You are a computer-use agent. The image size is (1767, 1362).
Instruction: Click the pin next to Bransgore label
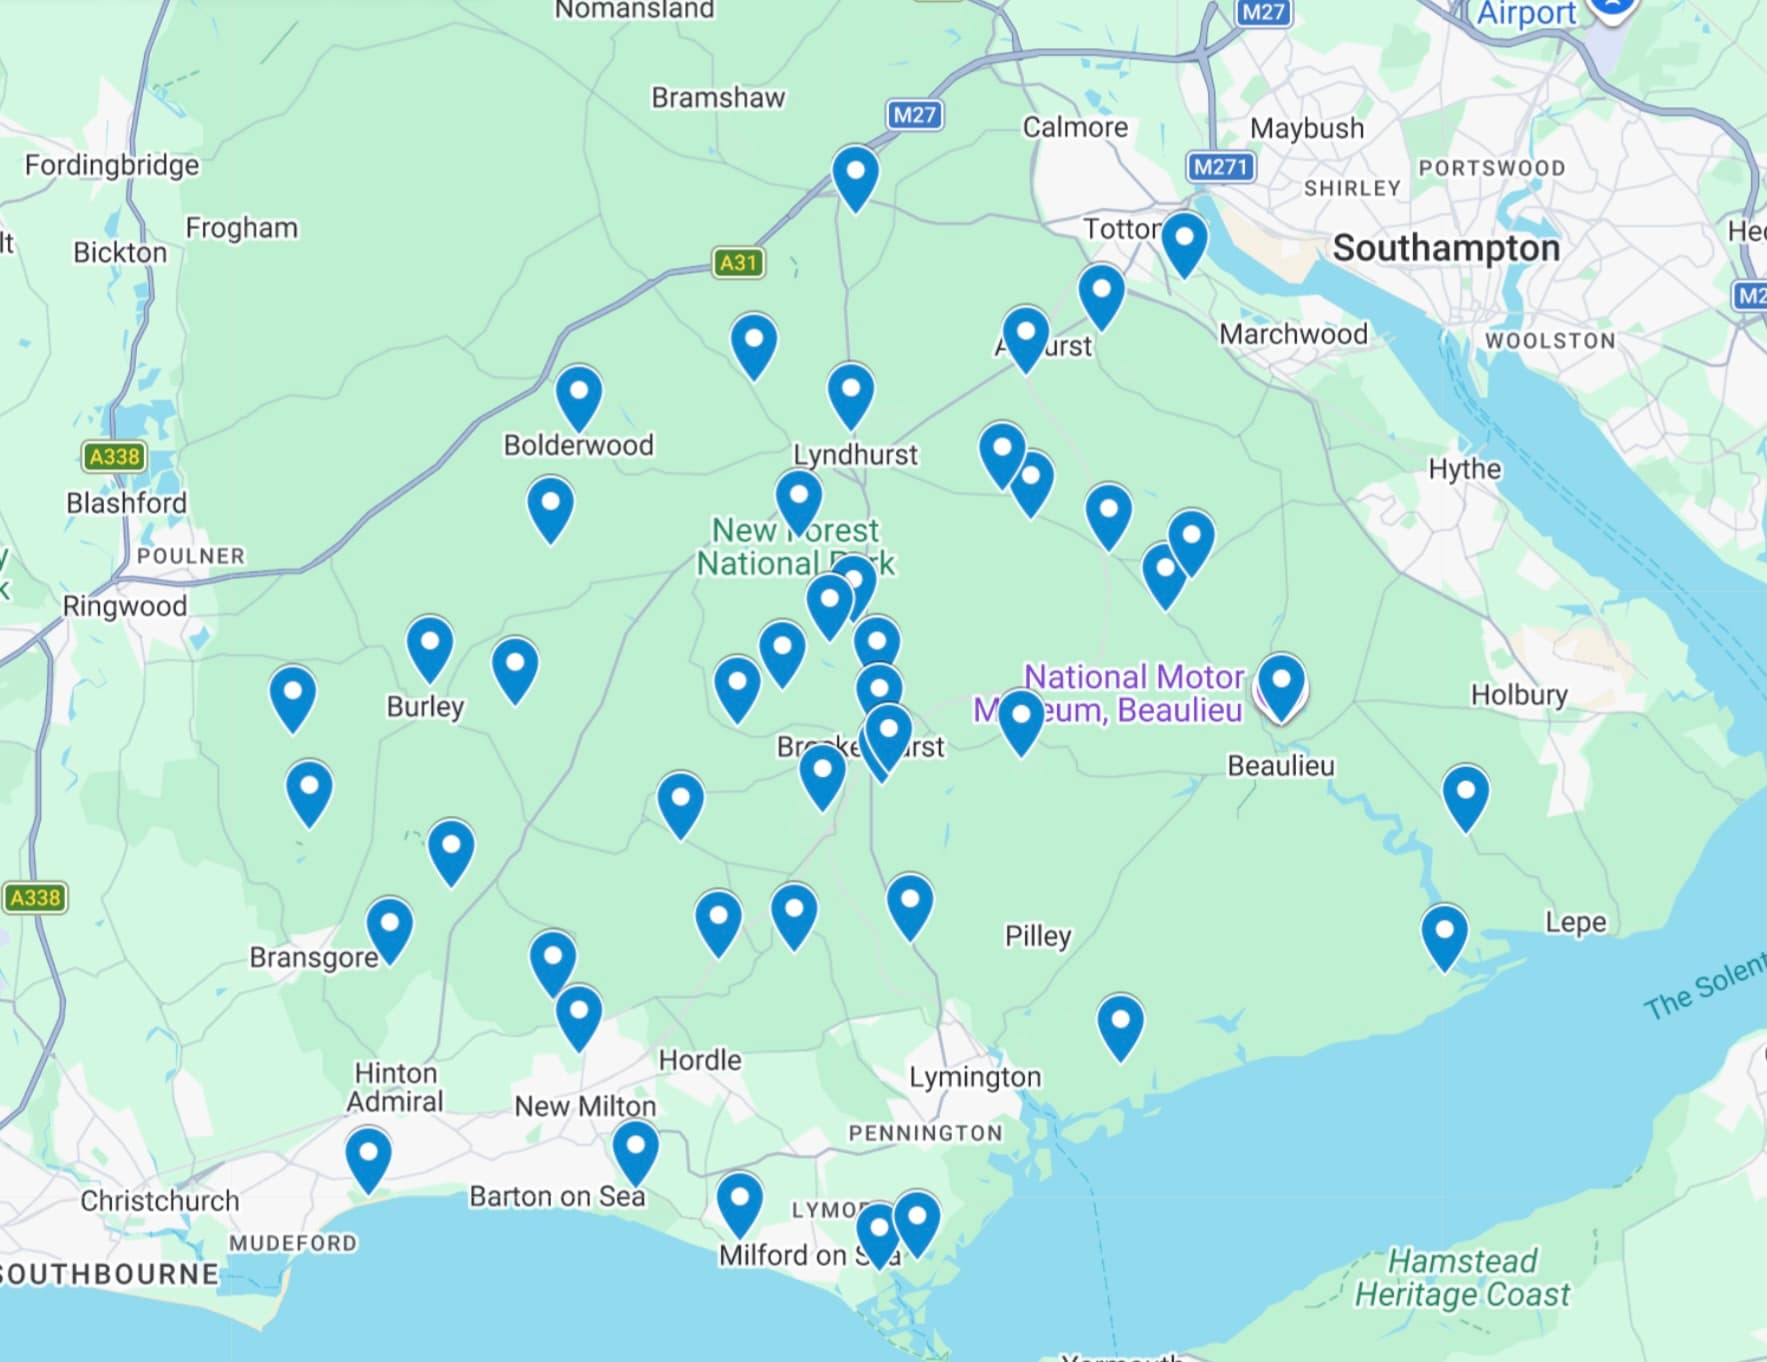click(x=390, y=930)
